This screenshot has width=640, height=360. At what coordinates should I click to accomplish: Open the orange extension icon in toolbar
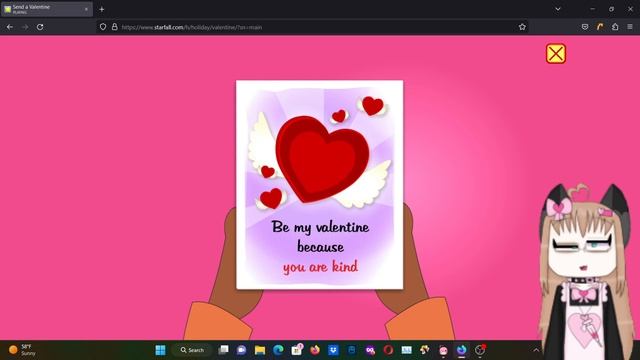[600, 27]
